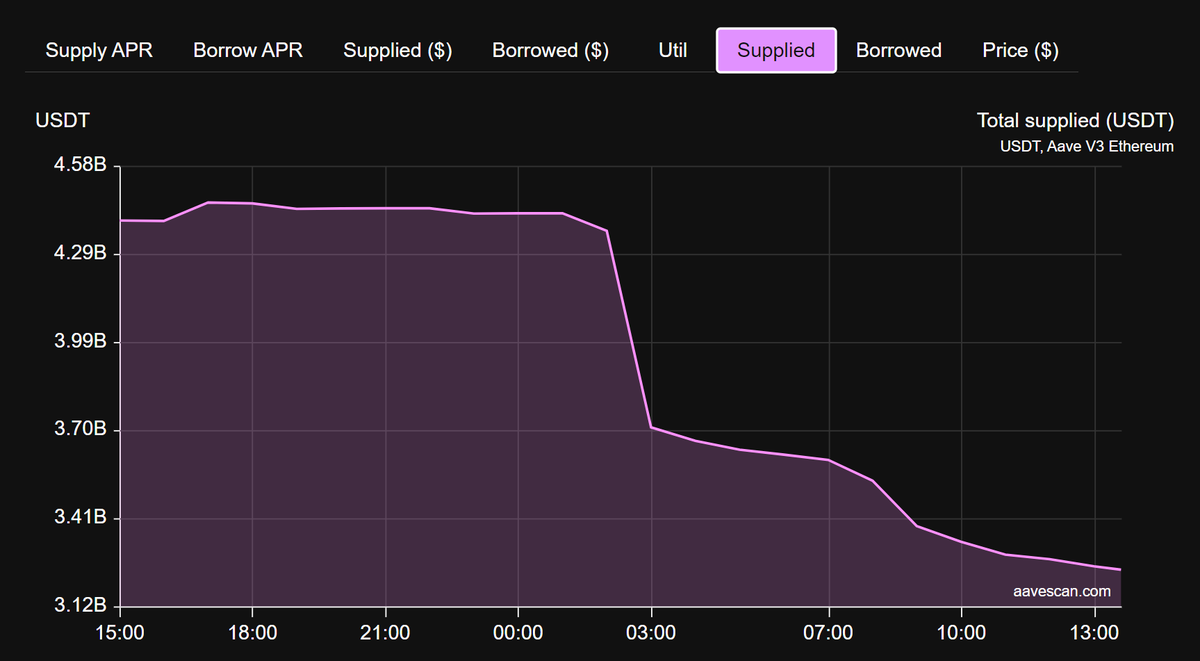Click the 03:00 time axis label
The height and width of the screenshot is (661, 1200).
tap(651, 632)
